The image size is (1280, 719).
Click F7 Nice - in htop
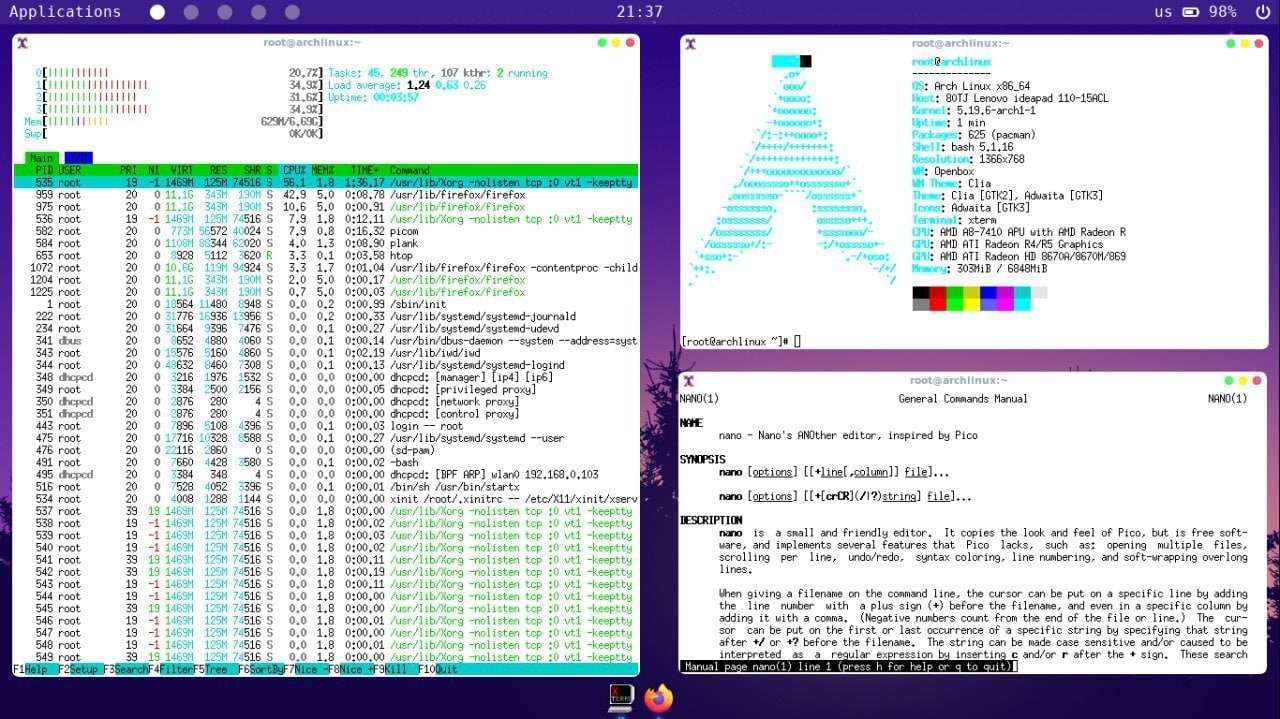point(306,669)
